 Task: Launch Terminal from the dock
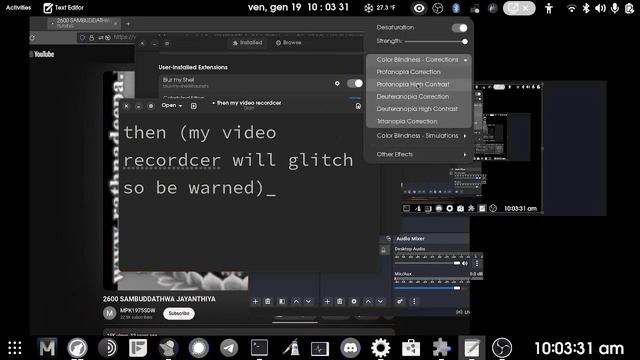coord(259,348)
